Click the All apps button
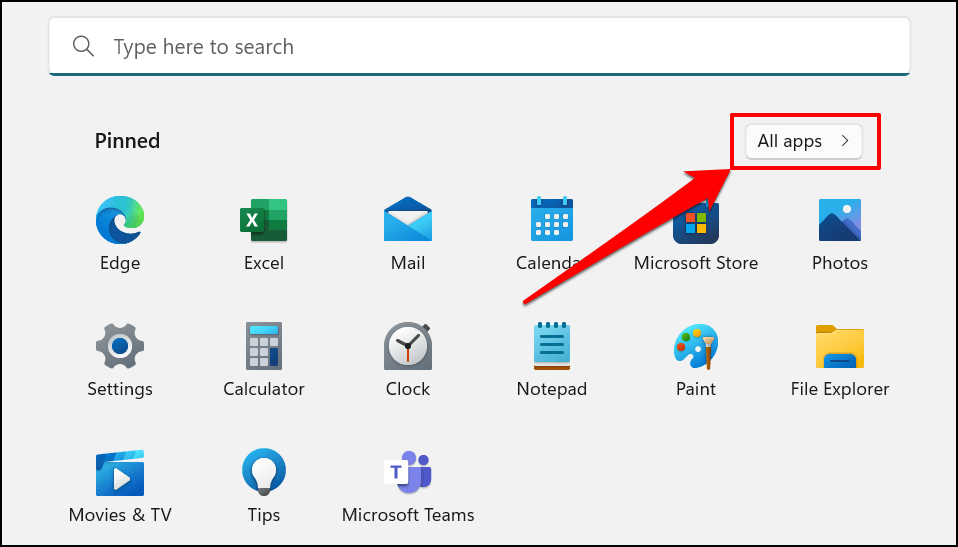This screenshot has width=958, height=547. pyautogui.click(x=803, y=141)
